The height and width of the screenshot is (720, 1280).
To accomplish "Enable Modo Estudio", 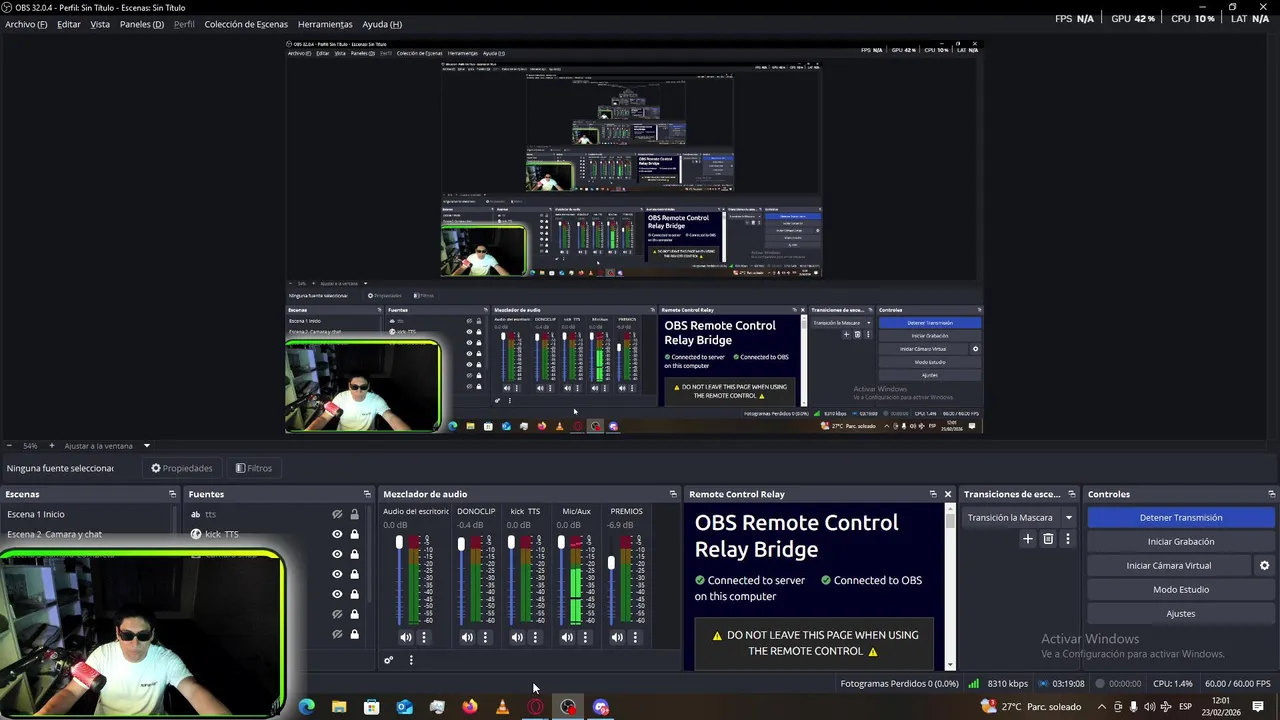I will pyautogui.click(x=1181, y=589).
